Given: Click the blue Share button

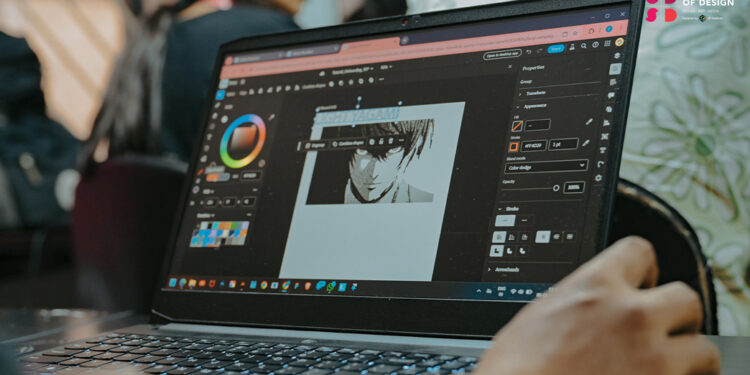Looking at the screenshot, I should [556, 49].
